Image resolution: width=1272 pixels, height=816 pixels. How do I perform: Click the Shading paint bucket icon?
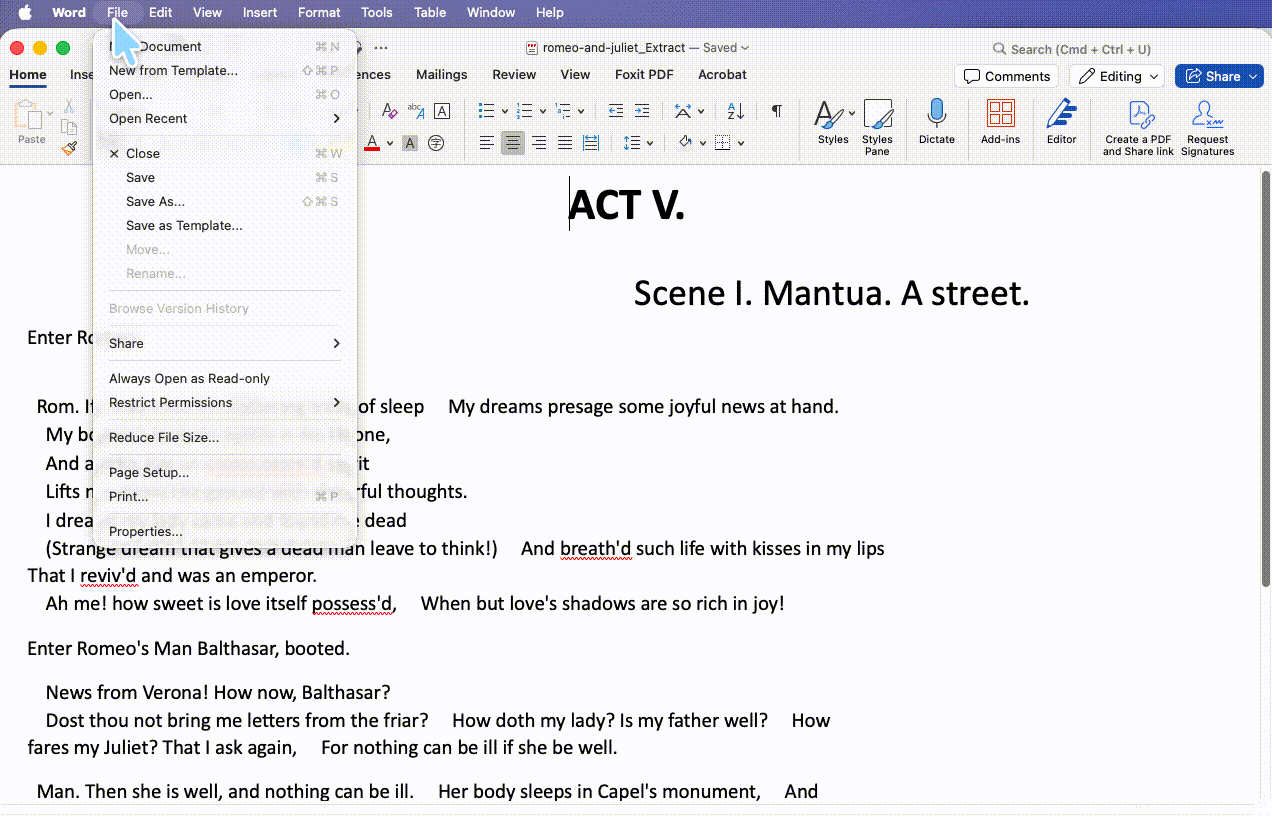tap(685, 143)
